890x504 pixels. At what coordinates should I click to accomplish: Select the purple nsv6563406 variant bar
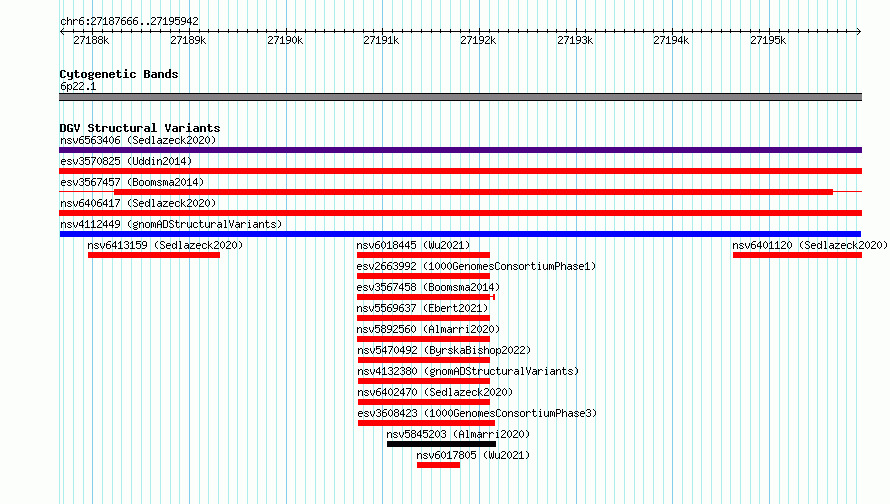[460, 150]
